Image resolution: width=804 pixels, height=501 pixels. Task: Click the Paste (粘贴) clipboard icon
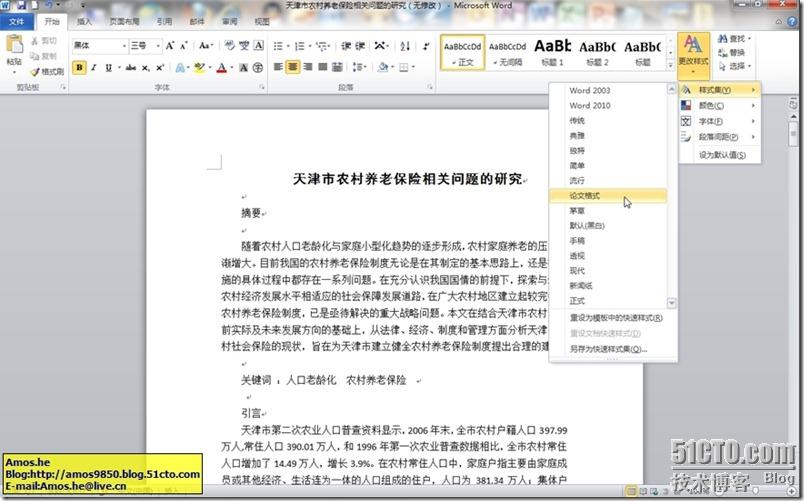[x=14, y=45]
